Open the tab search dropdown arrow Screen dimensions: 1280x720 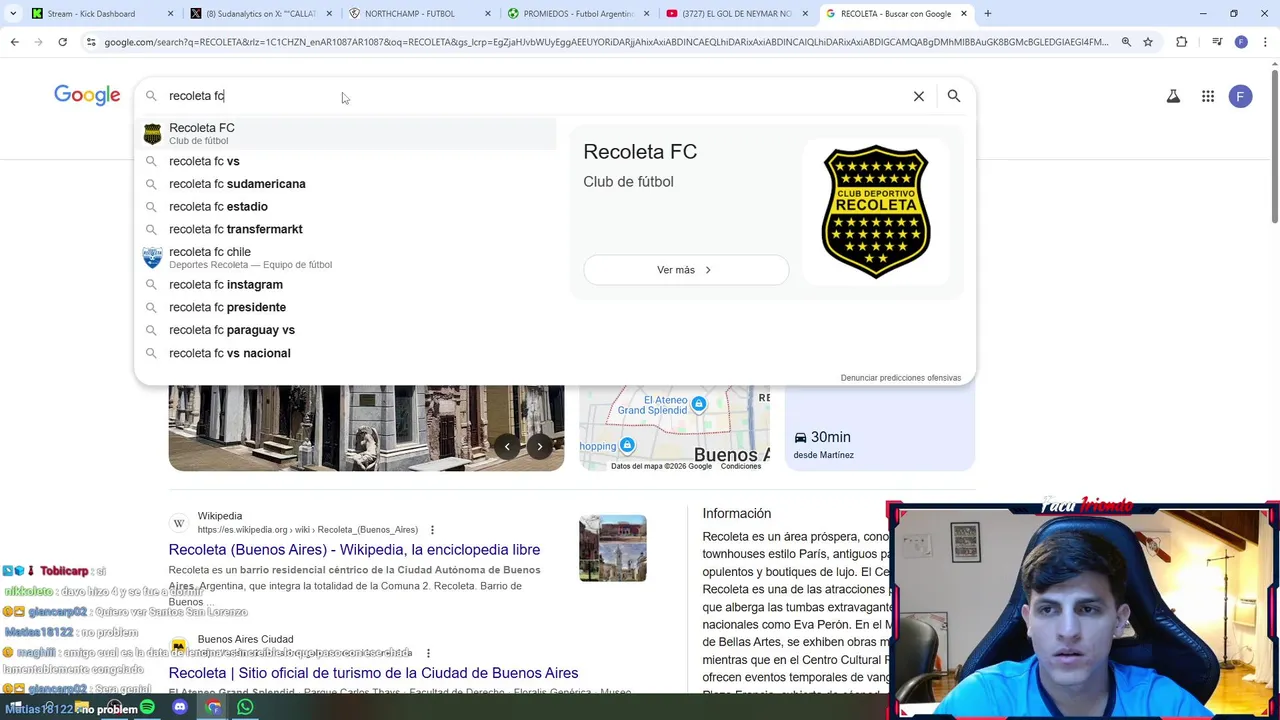tap(13, 14)
